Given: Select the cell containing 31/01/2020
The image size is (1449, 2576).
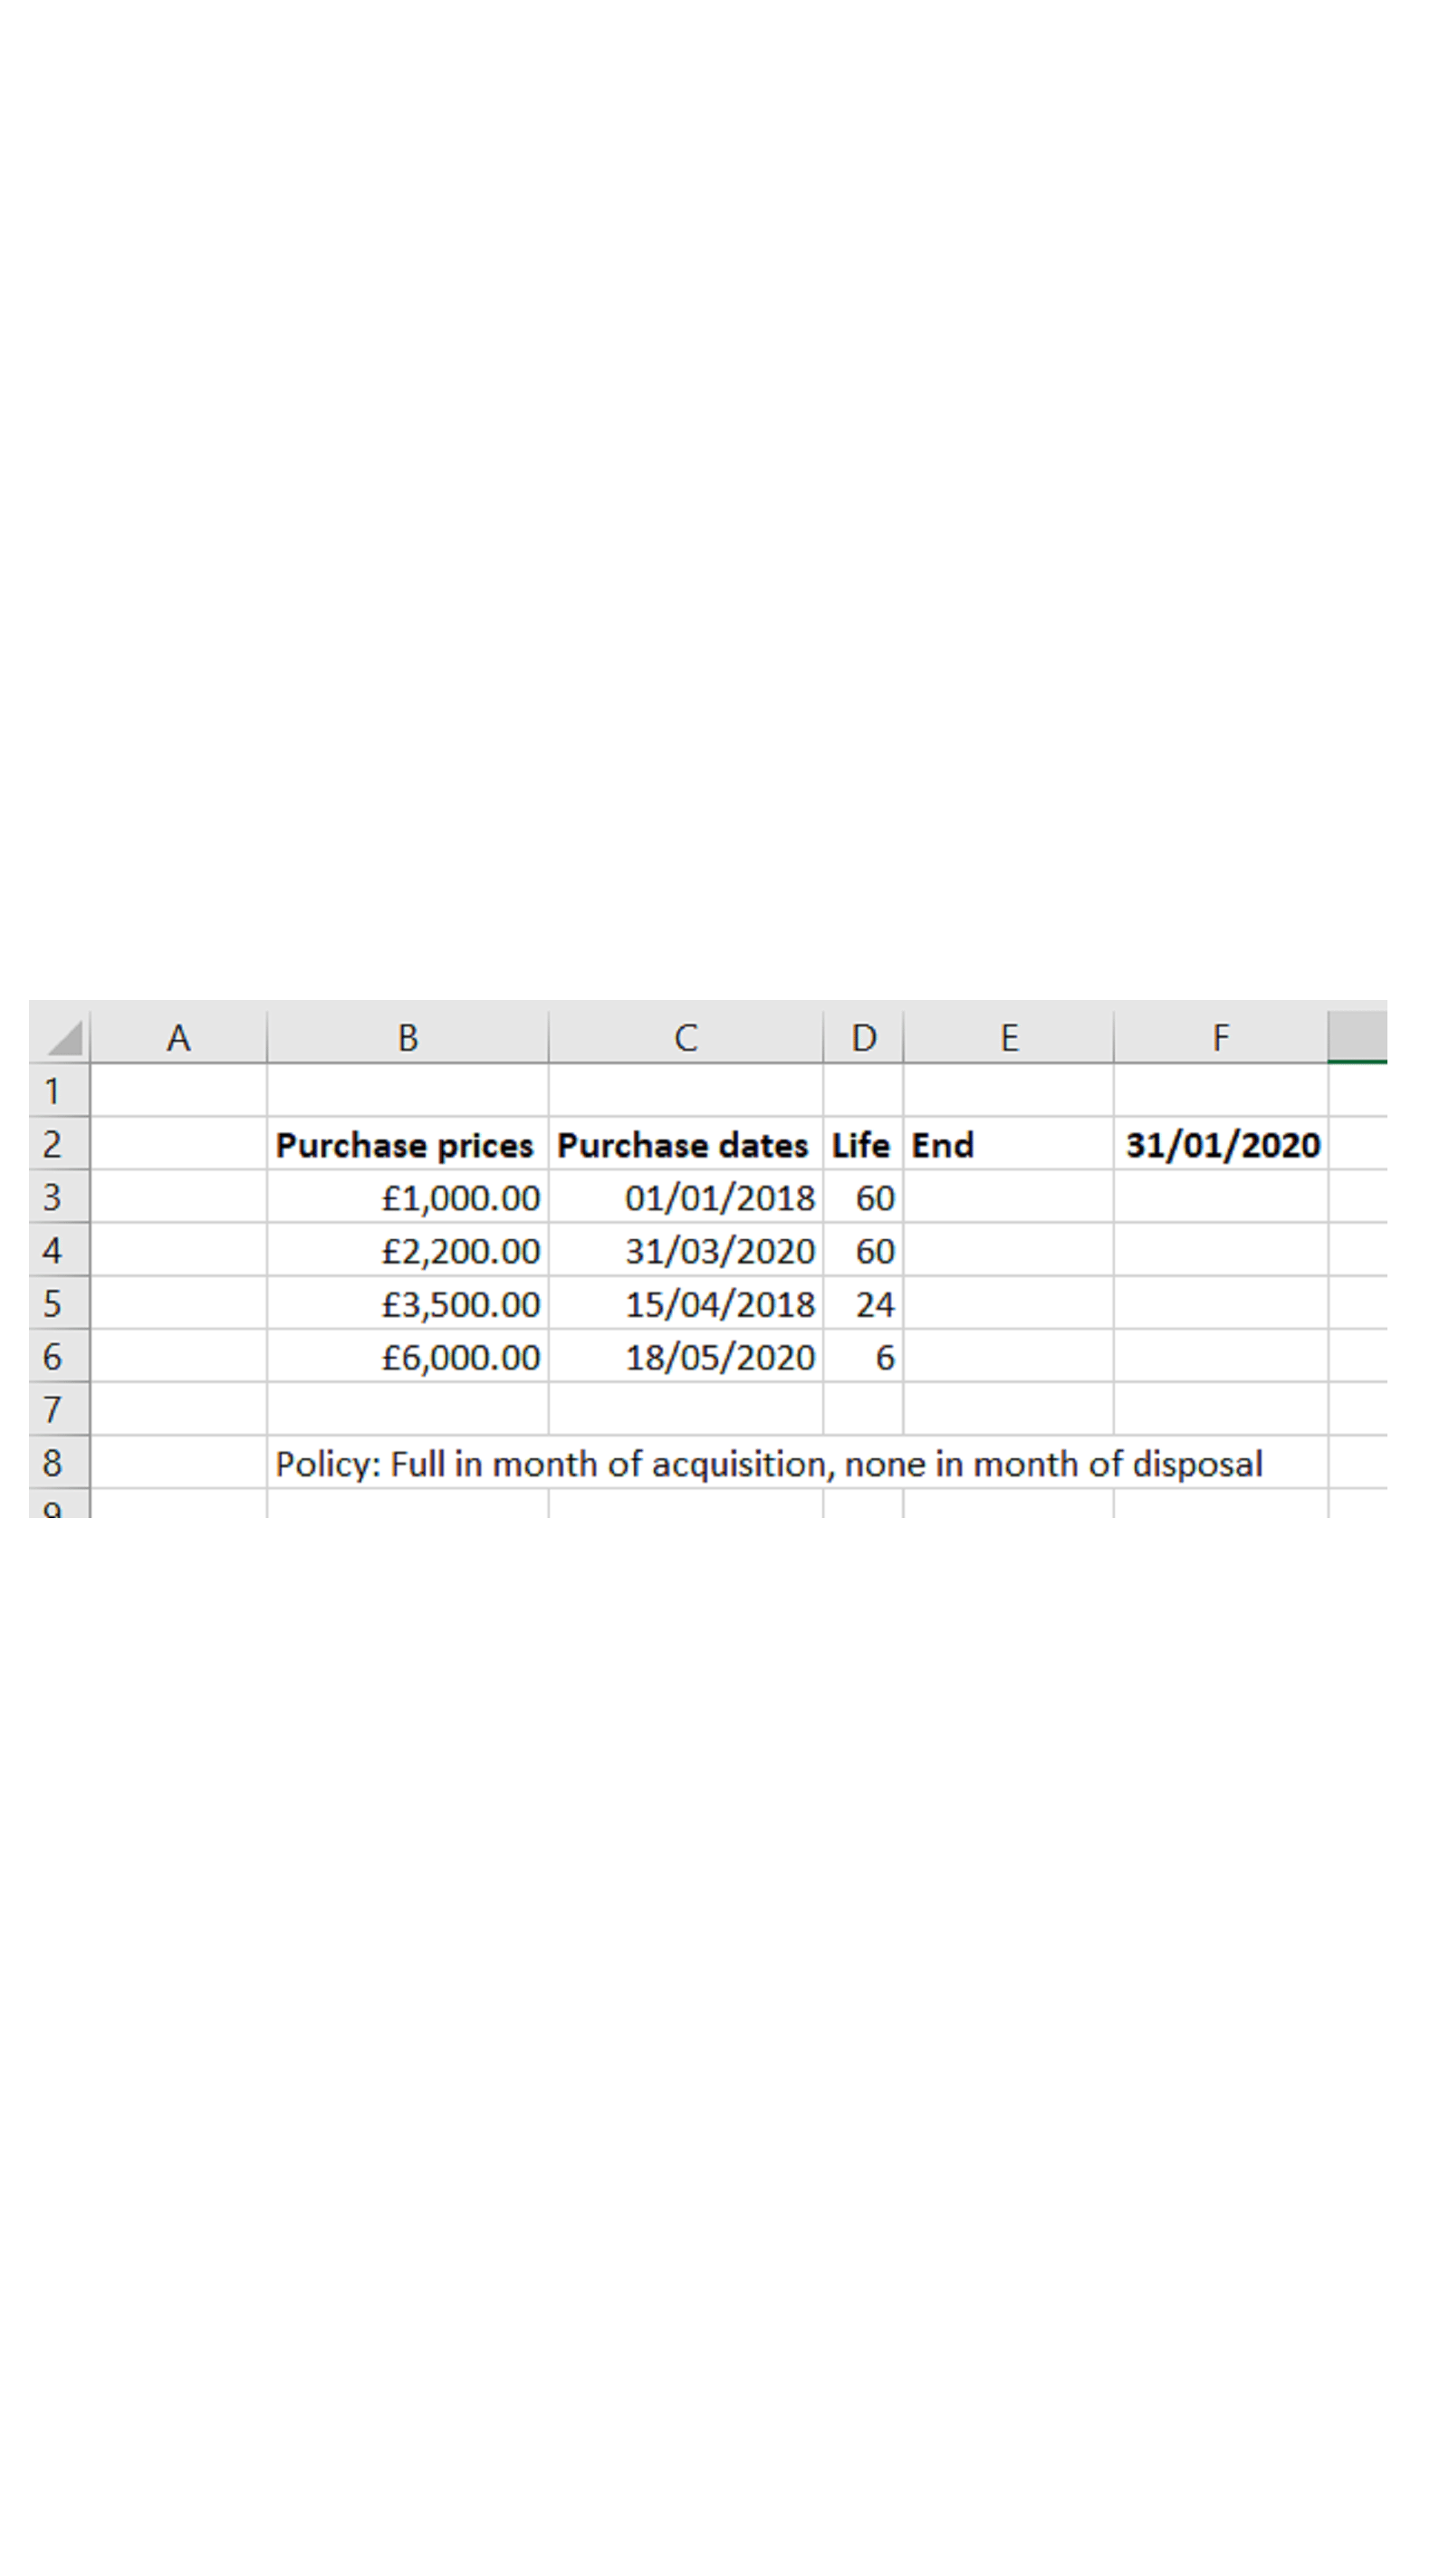Looking at the screenshot, I should 1222,1145.
